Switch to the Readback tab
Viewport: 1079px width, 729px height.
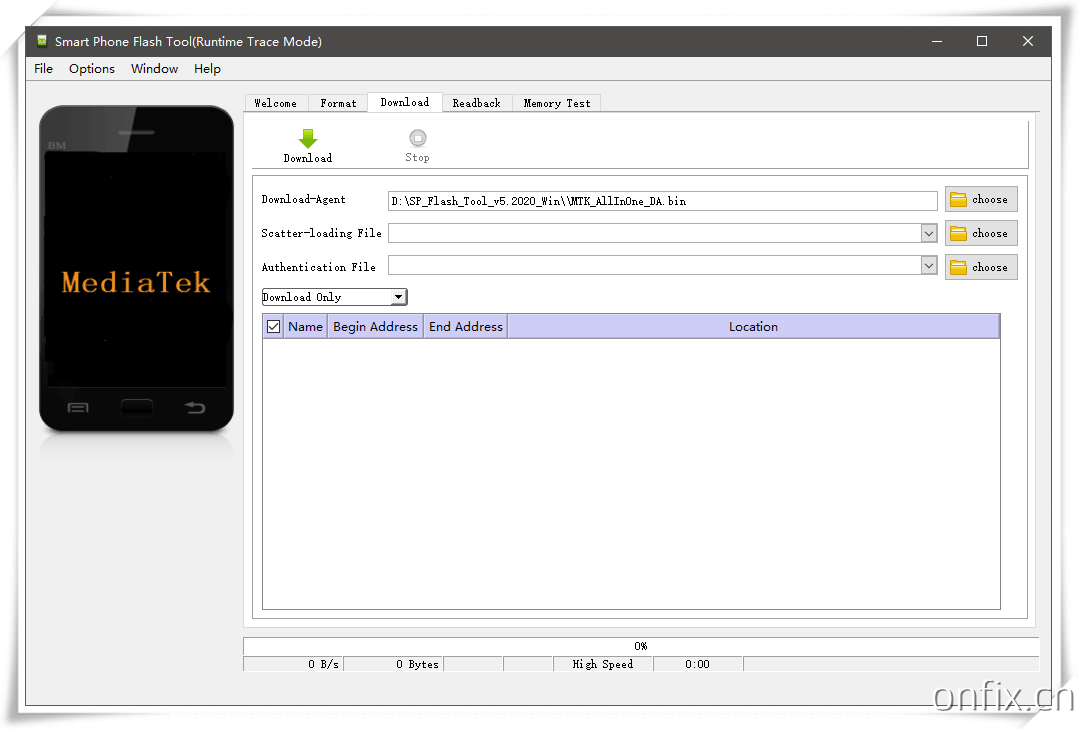pos(477,102)
